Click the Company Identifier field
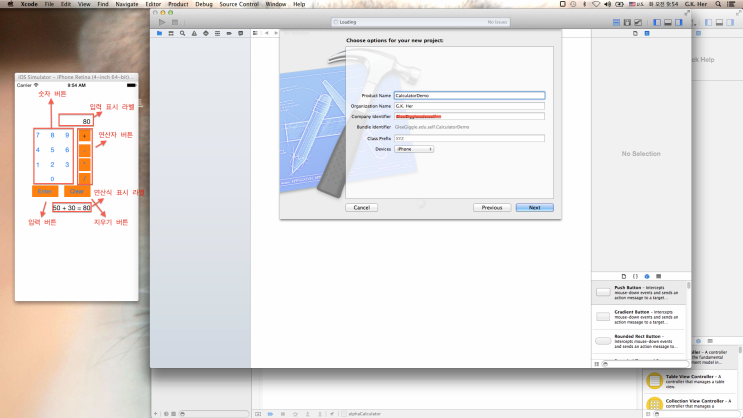Screen dimensions: 743x418 click(470, 116)
